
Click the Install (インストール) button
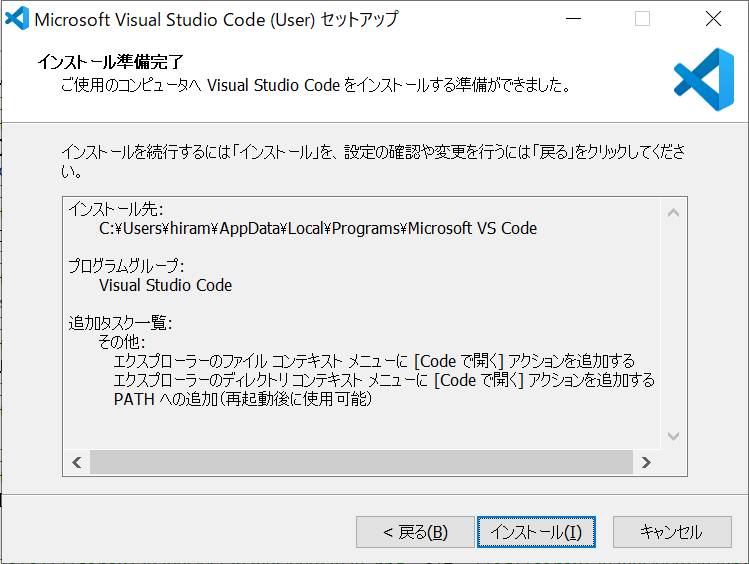(x=536, y=532)
